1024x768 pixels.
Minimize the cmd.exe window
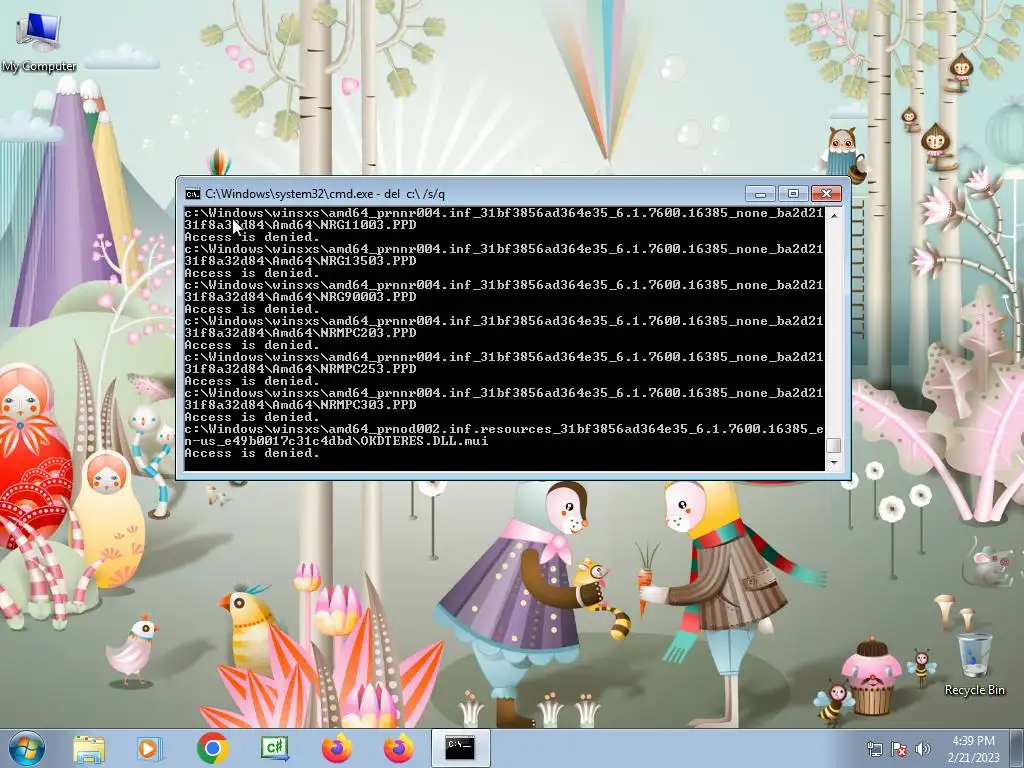pyautogui.click(x=760, y=194)
